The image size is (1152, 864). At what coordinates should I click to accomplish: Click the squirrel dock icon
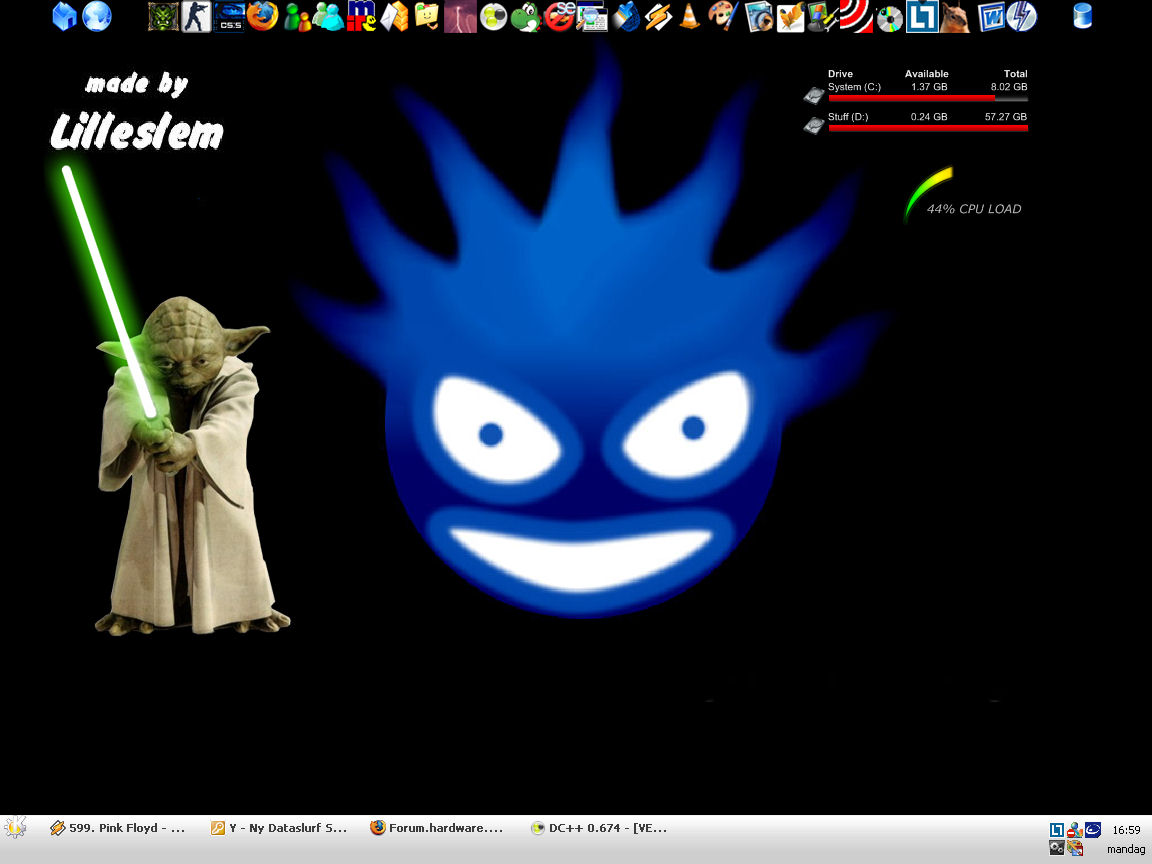point(954,16)
